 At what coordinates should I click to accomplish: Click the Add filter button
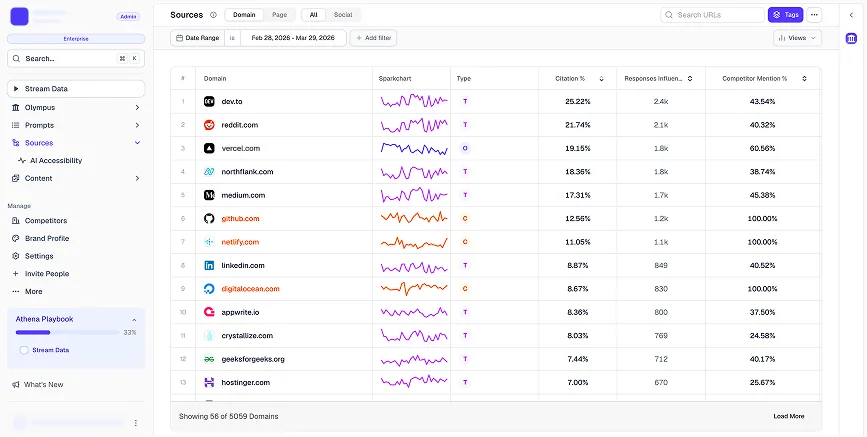pos(373,38)
